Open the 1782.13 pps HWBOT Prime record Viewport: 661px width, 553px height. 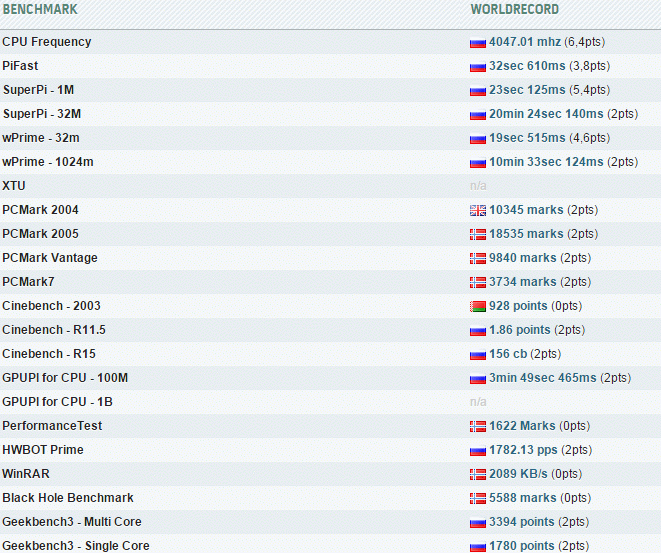coord(523,450)
